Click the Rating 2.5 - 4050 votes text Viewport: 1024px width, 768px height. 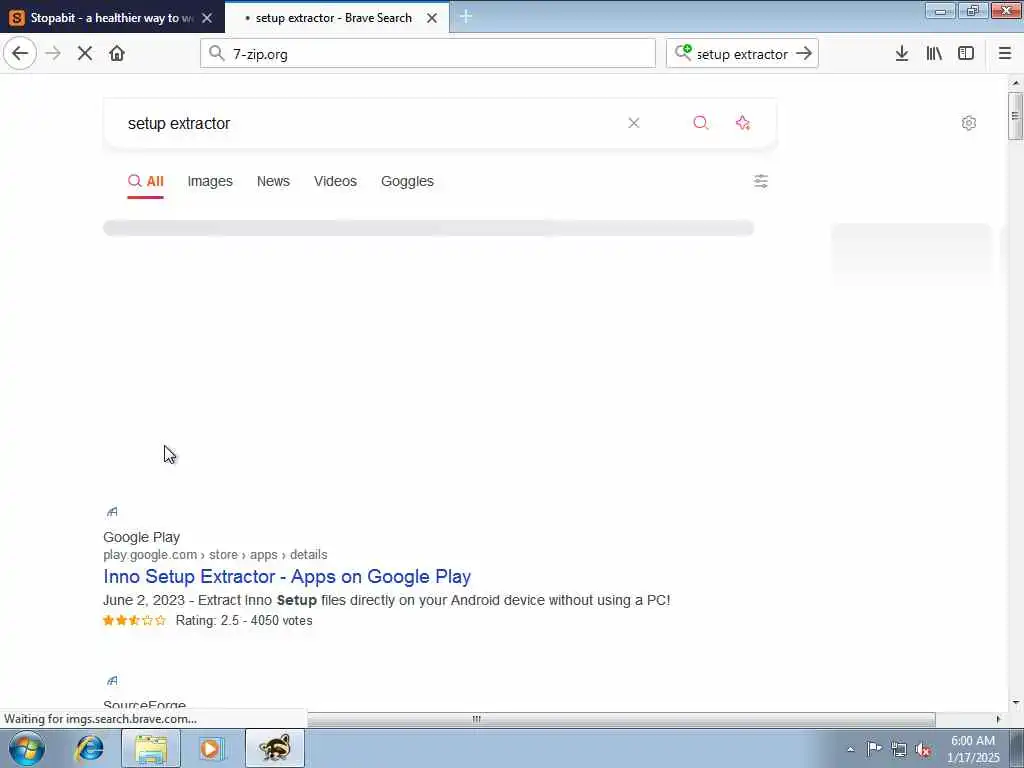[x=244, y=620]
